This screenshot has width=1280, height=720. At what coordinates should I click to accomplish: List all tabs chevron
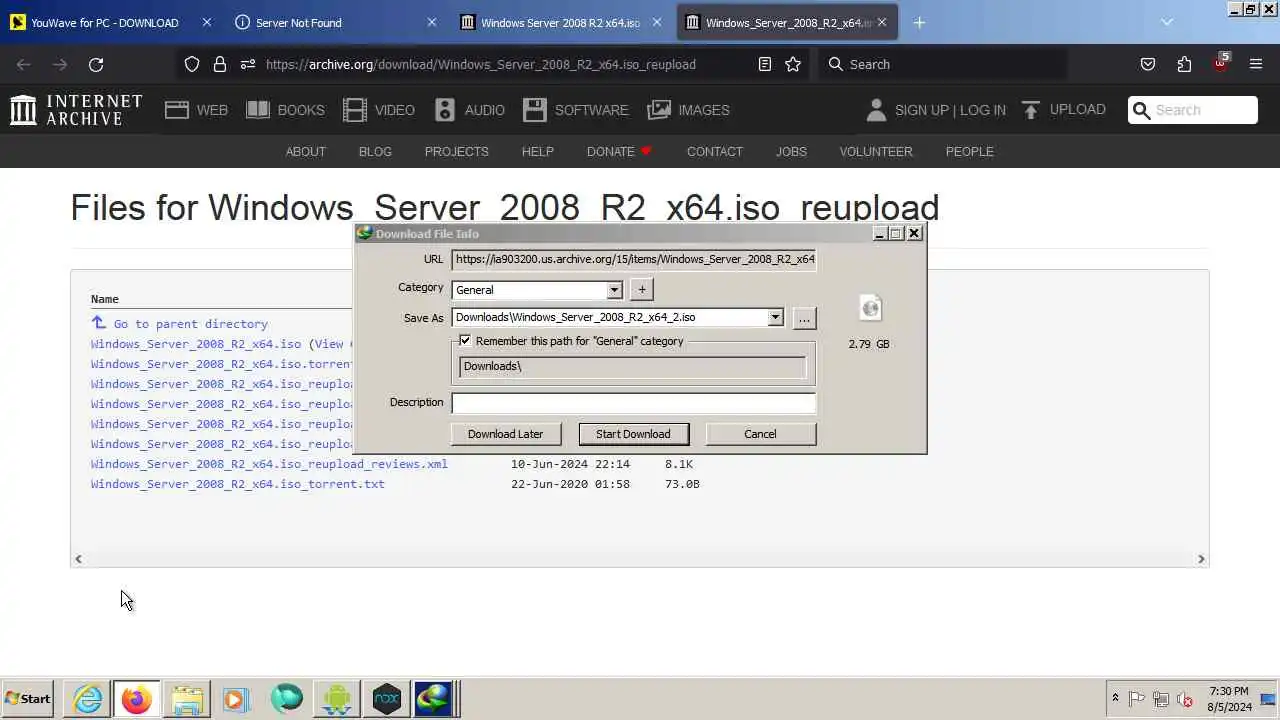(1166, 22)
